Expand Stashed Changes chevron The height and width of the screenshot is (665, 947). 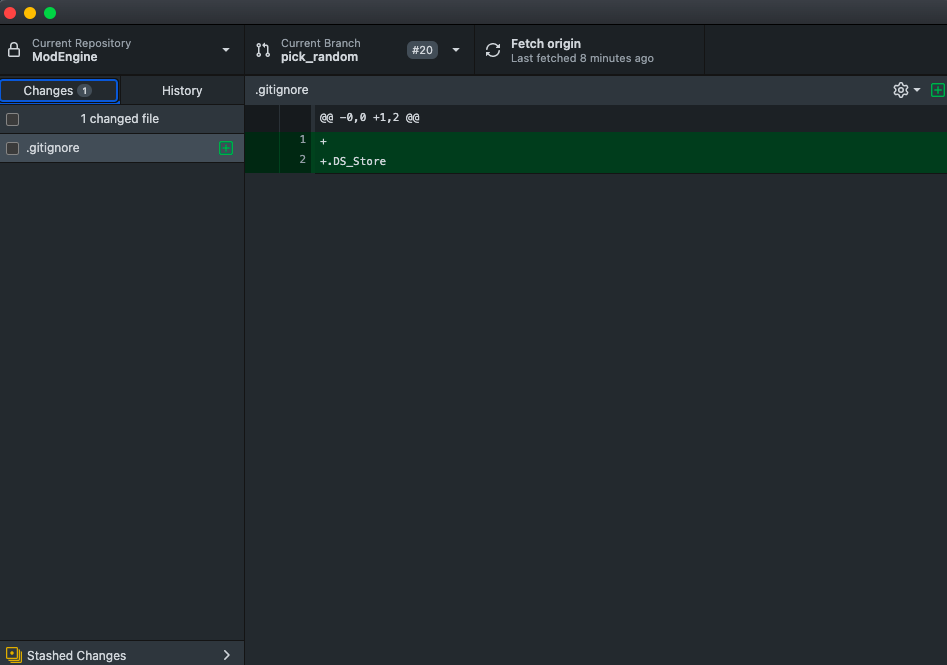pos(226,655)
